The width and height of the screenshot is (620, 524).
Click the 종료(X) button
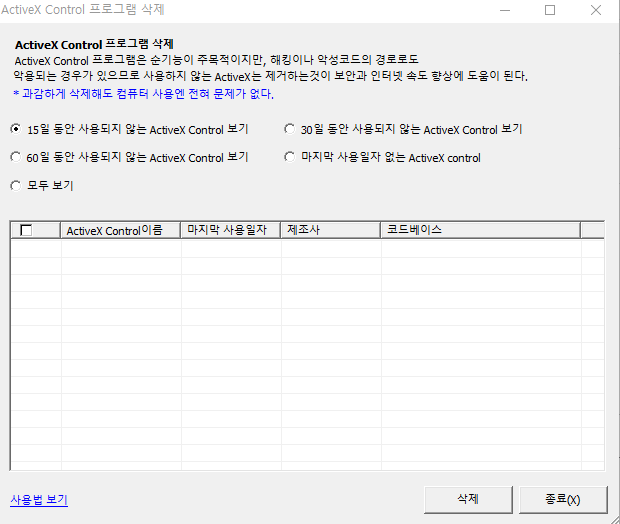[563, 499]
